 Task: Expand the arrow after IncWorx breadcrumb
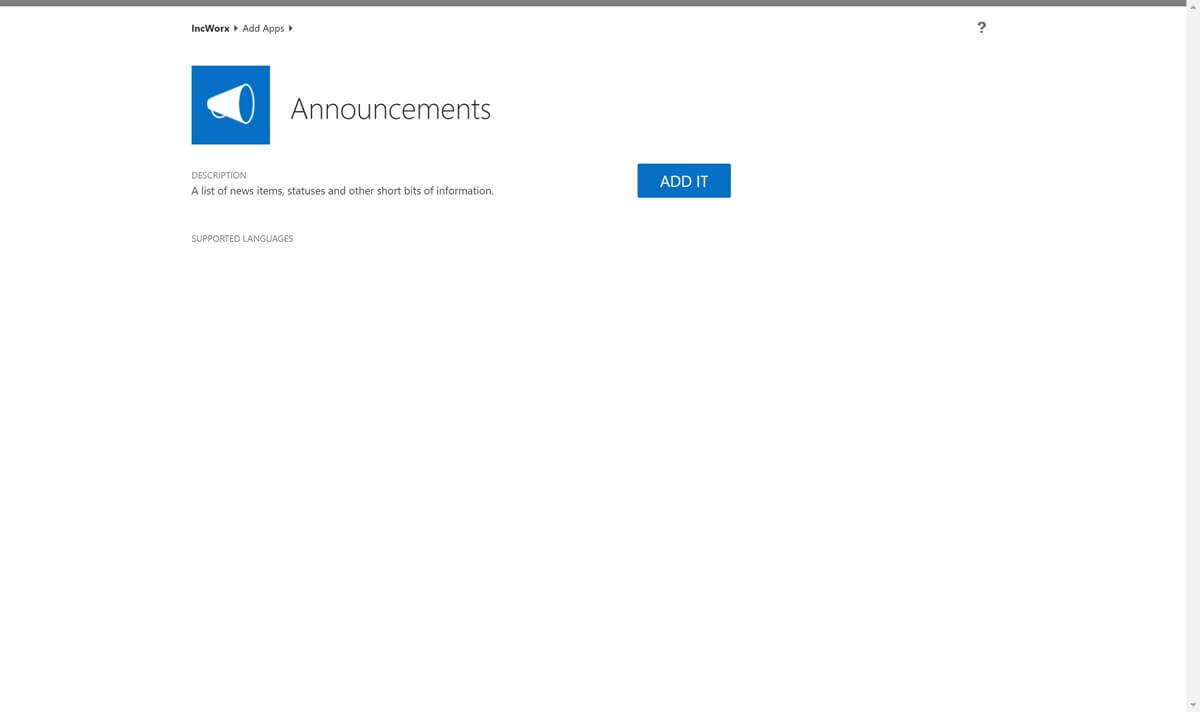(236, 28)
